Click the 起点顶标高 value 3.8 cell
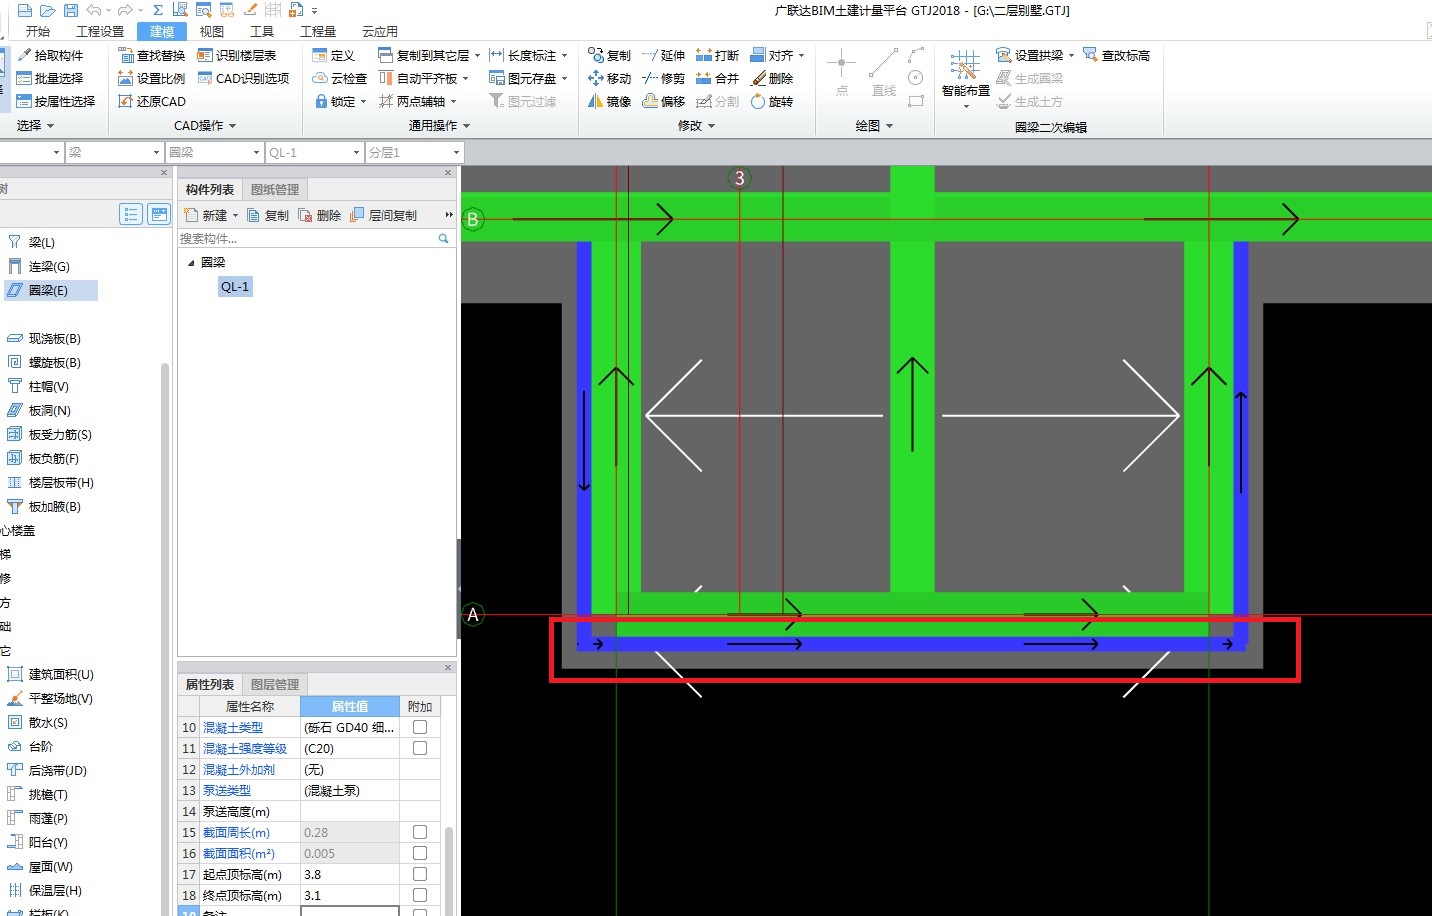1432x916 pixels. point(350,874)
